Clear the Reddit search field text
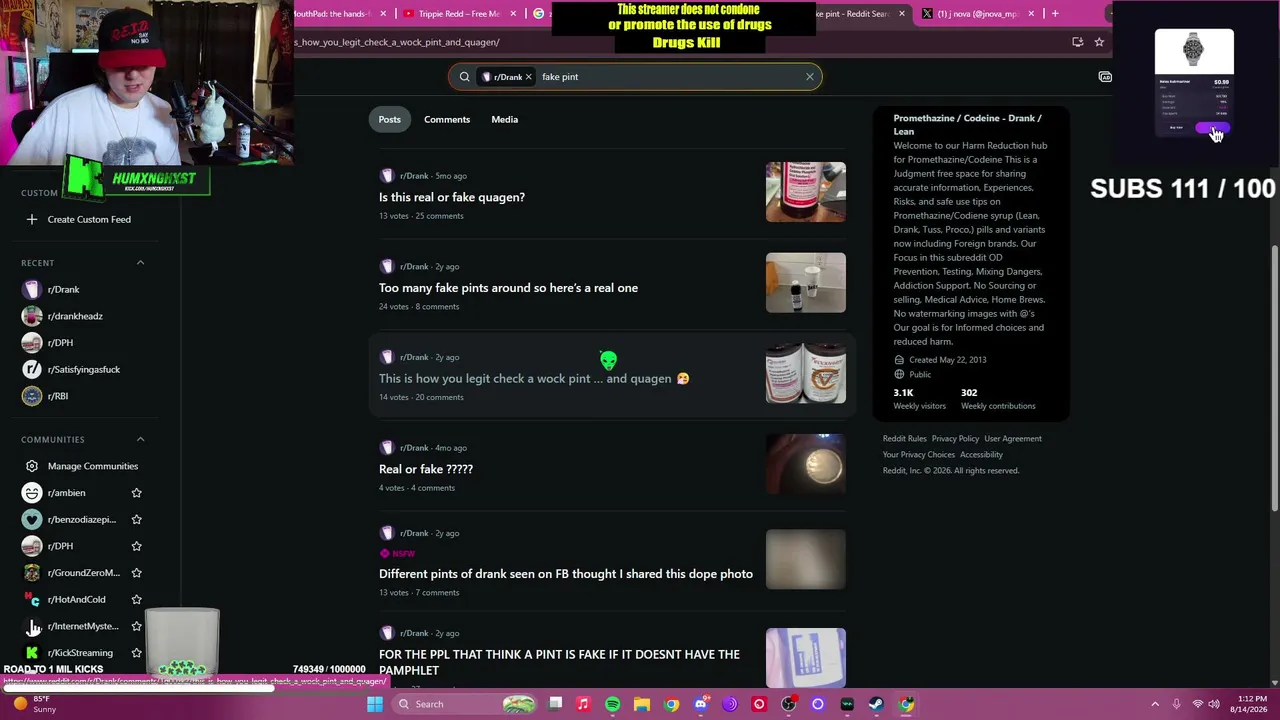Image resolution: width=1280 pixels, height=720 pixels. coord(810,77)
